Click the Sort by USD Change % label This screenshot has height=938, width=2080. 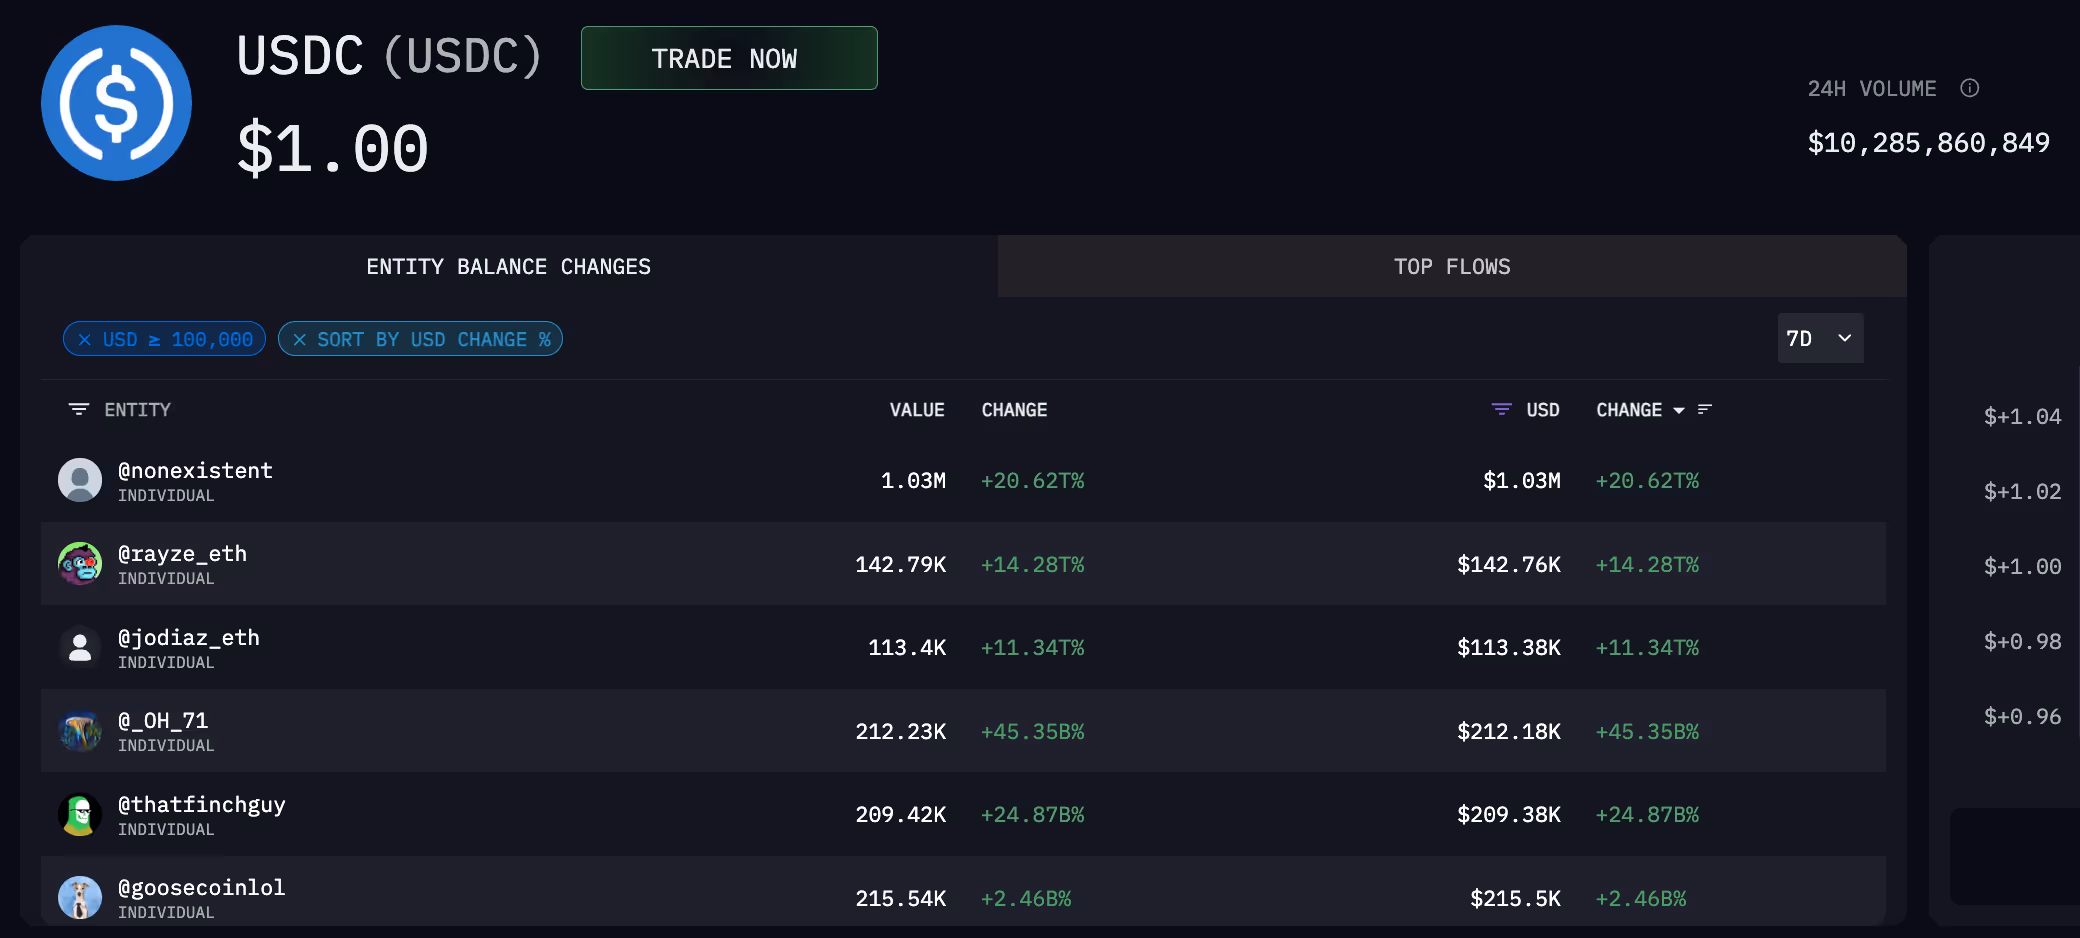coord(434,340)
